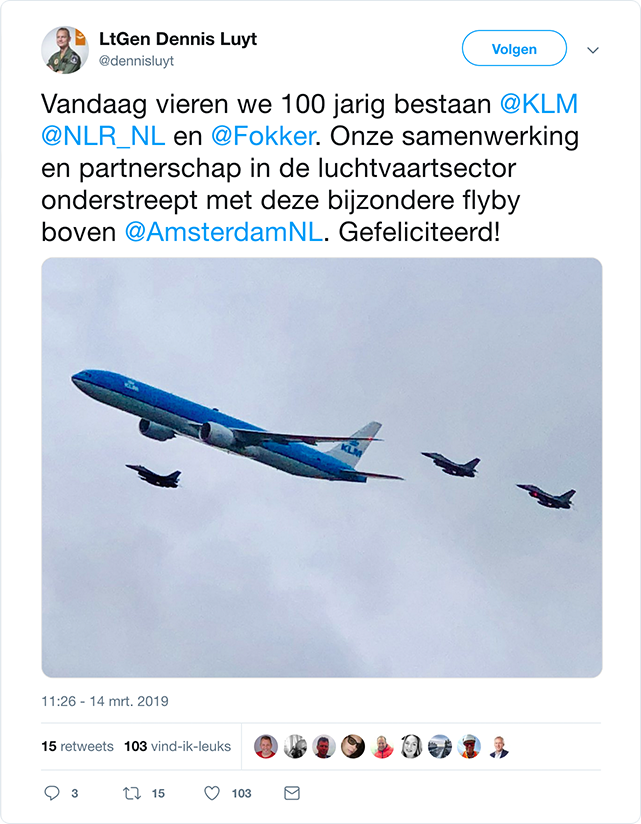Open LtGen Dennis Luyt's profile avatar
This screenshot has width=641, height=824.
66,49
